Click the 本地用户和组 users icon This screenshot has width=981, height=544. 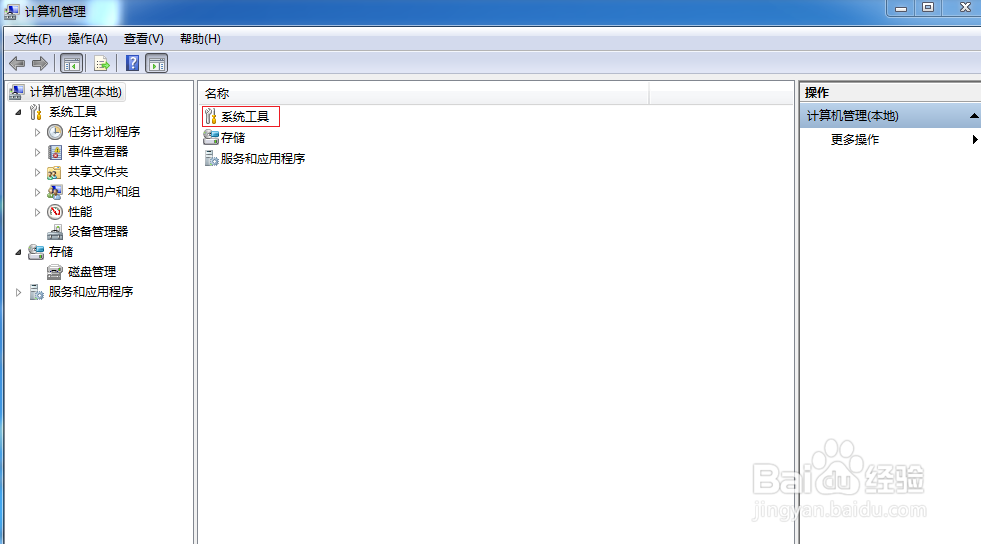click(55, 192)
